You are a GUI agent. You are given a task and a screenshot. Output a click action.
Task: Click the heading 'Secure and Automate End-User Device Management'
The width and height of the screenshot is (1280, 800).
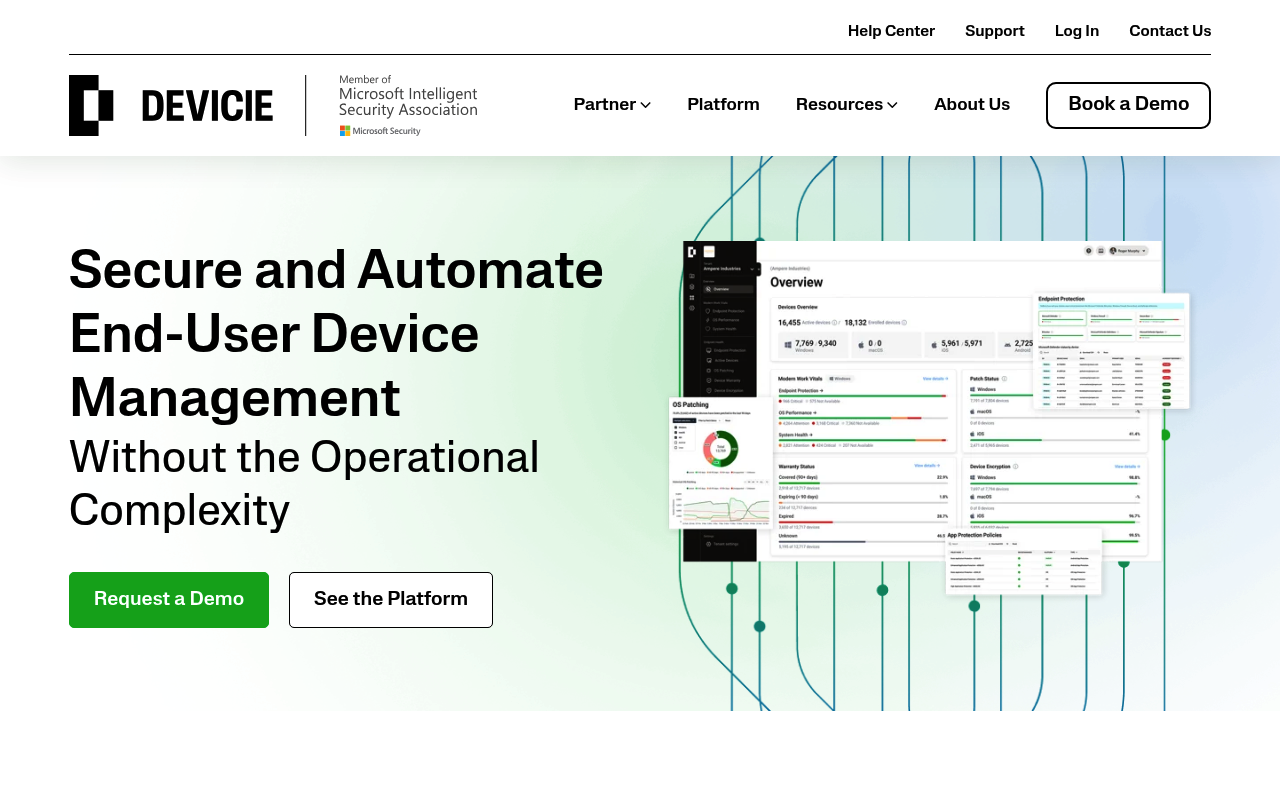(x=337, y=333)
